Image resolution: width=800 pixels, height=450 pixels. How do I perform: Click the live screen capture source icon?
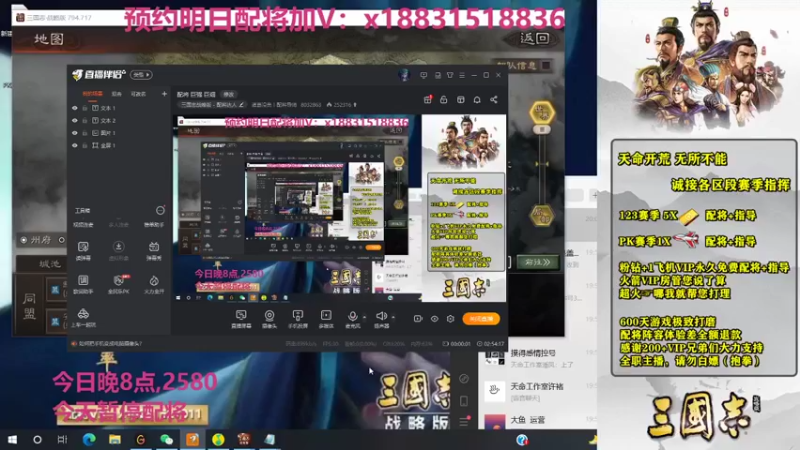(x=241, y=316)
